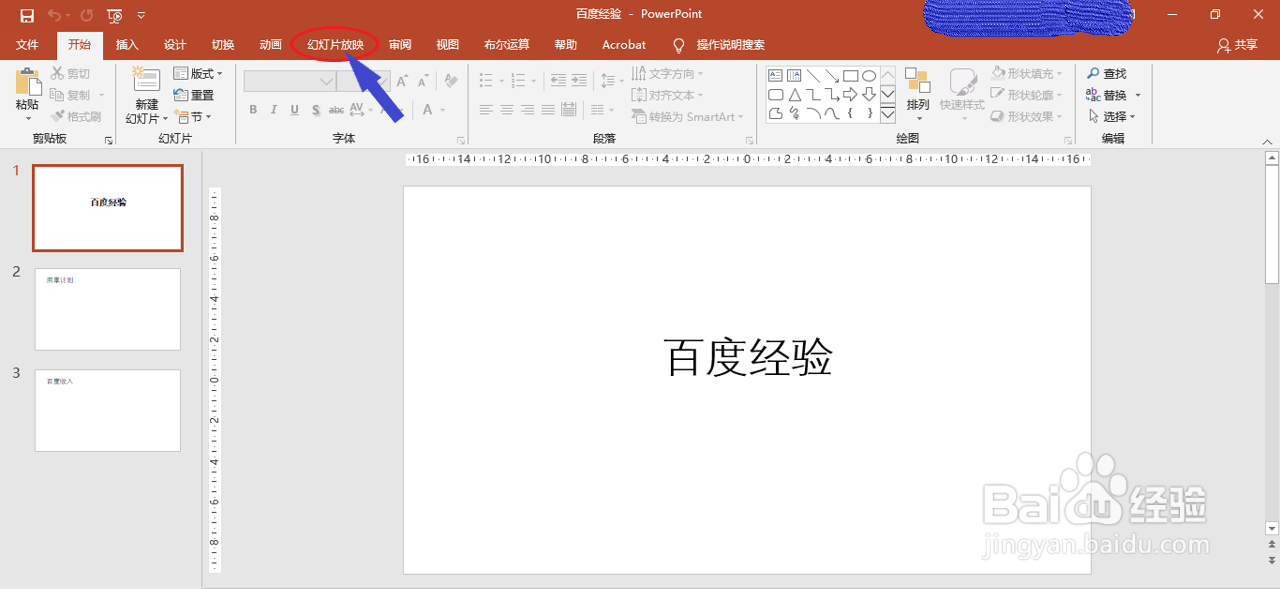Click 查找 to find text
Image resolution: width=1280 pixels, height=589 pixels.
click(x=1107, y=74)
